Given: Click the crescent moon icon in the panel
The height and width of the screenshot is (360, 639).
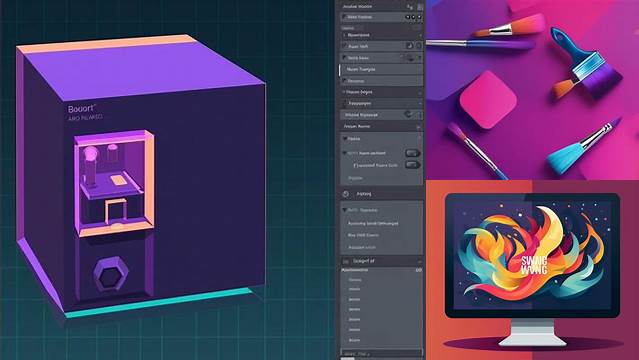Looking at the screenshot, I should click(410, 46).
